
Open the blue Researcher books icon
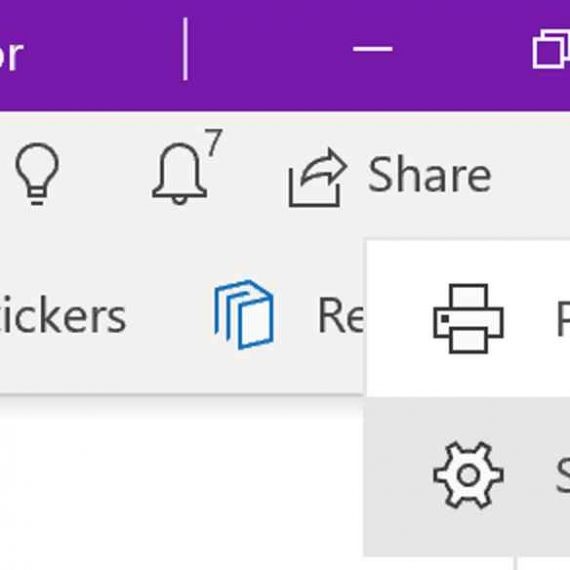click(x=244, y=315)
